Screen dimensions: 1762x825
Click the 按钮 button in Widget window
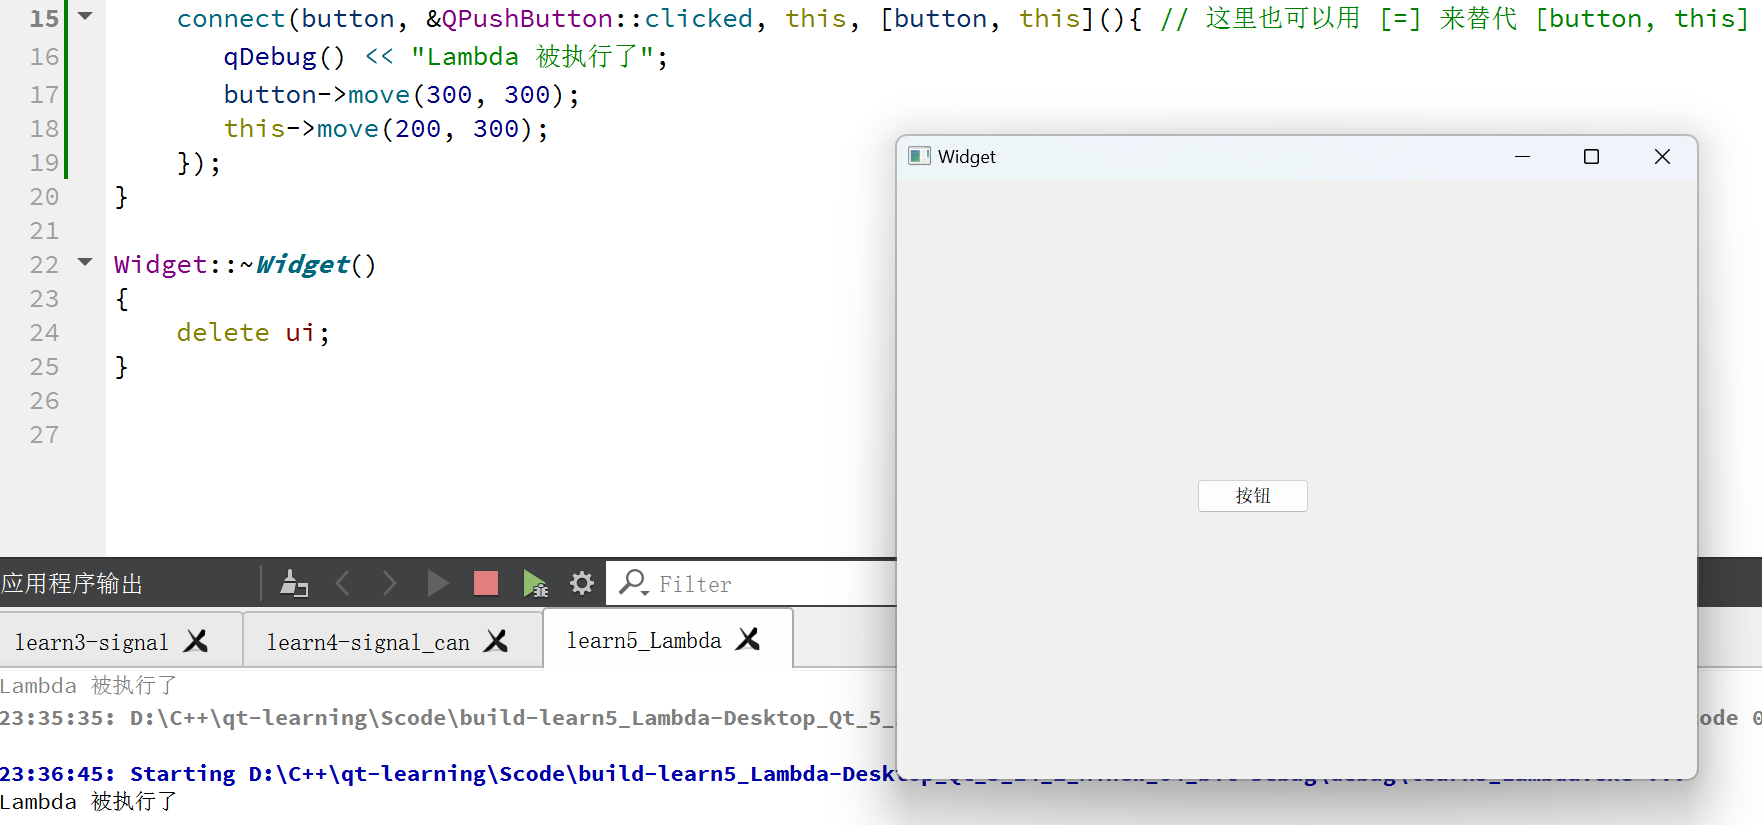pyautogui.click(x=1252, y=496)
